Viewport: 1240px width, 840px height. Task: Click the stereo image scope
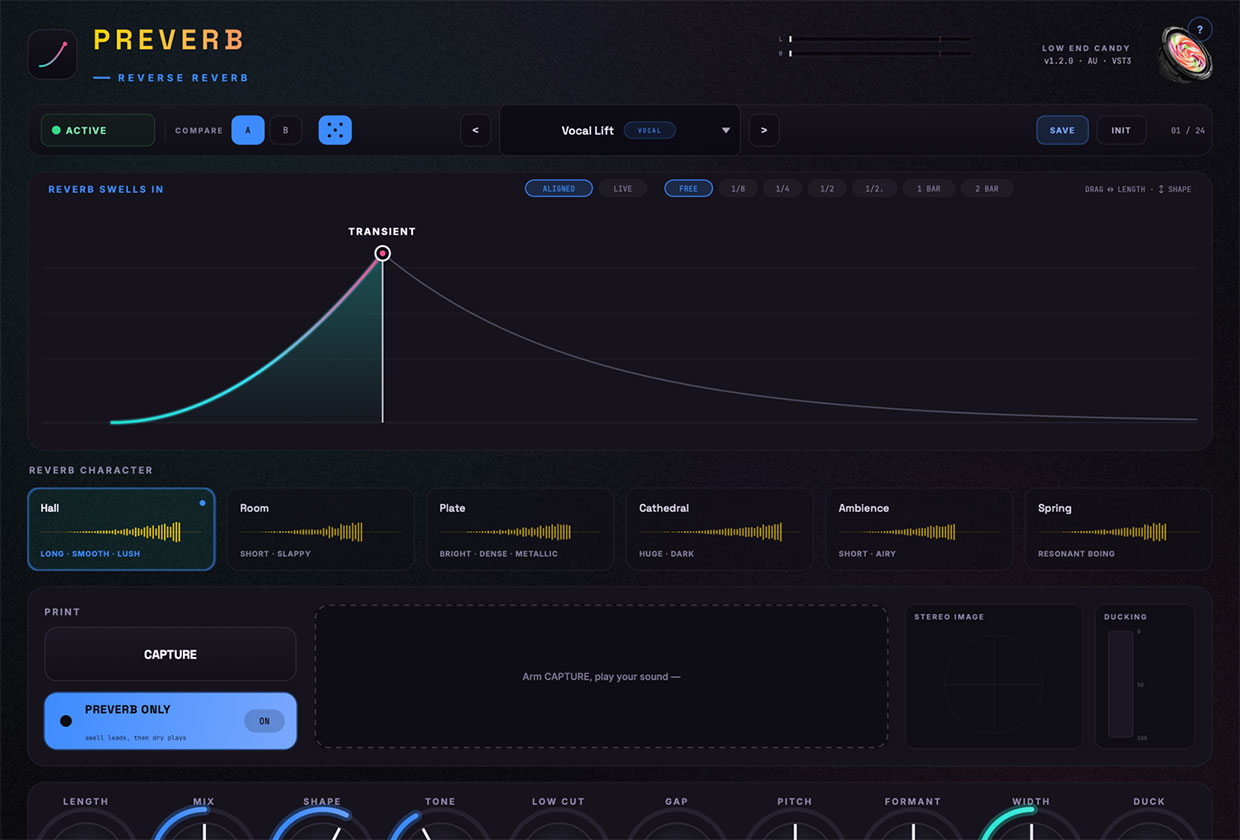[x=994, y=685]
